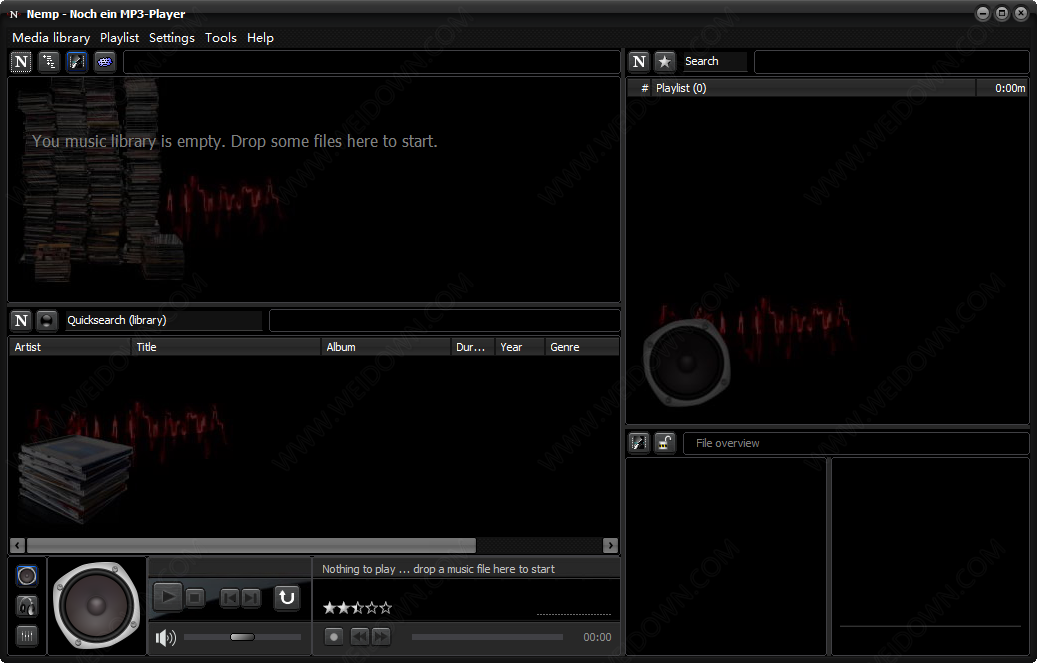Image resolution: width=1037 pixels, height=663 pixels.
Task: Minimize the Nemp window
Action: tap(983, 13)
